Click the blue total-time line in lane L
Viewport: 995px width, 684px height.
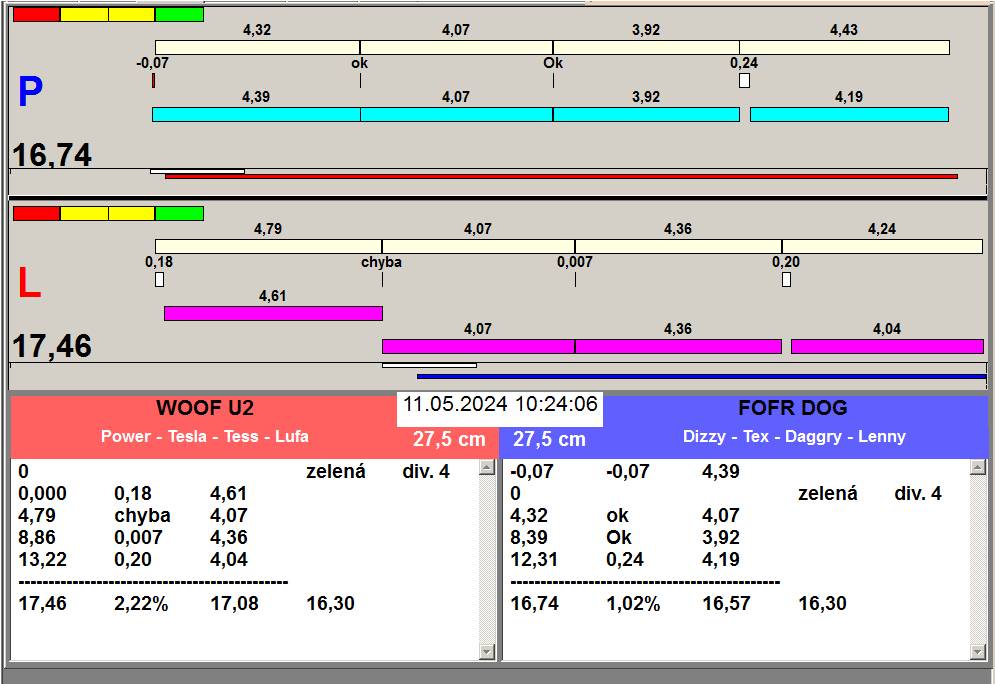tap(702, 376)
